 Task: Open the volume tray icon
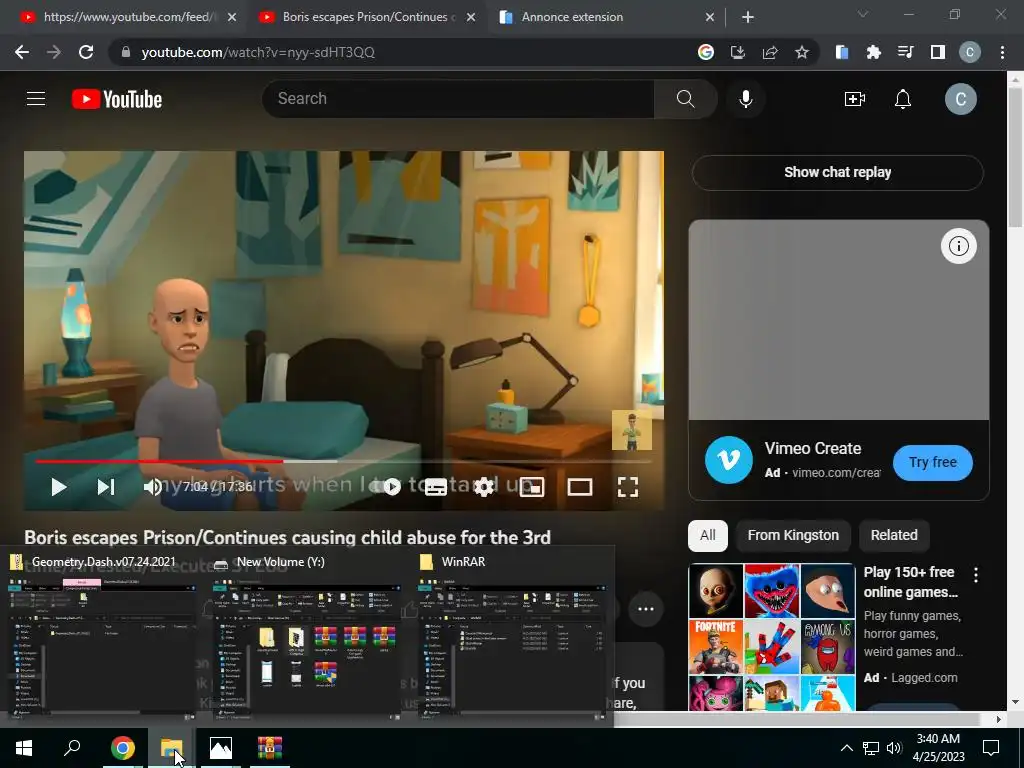point(894,748)
